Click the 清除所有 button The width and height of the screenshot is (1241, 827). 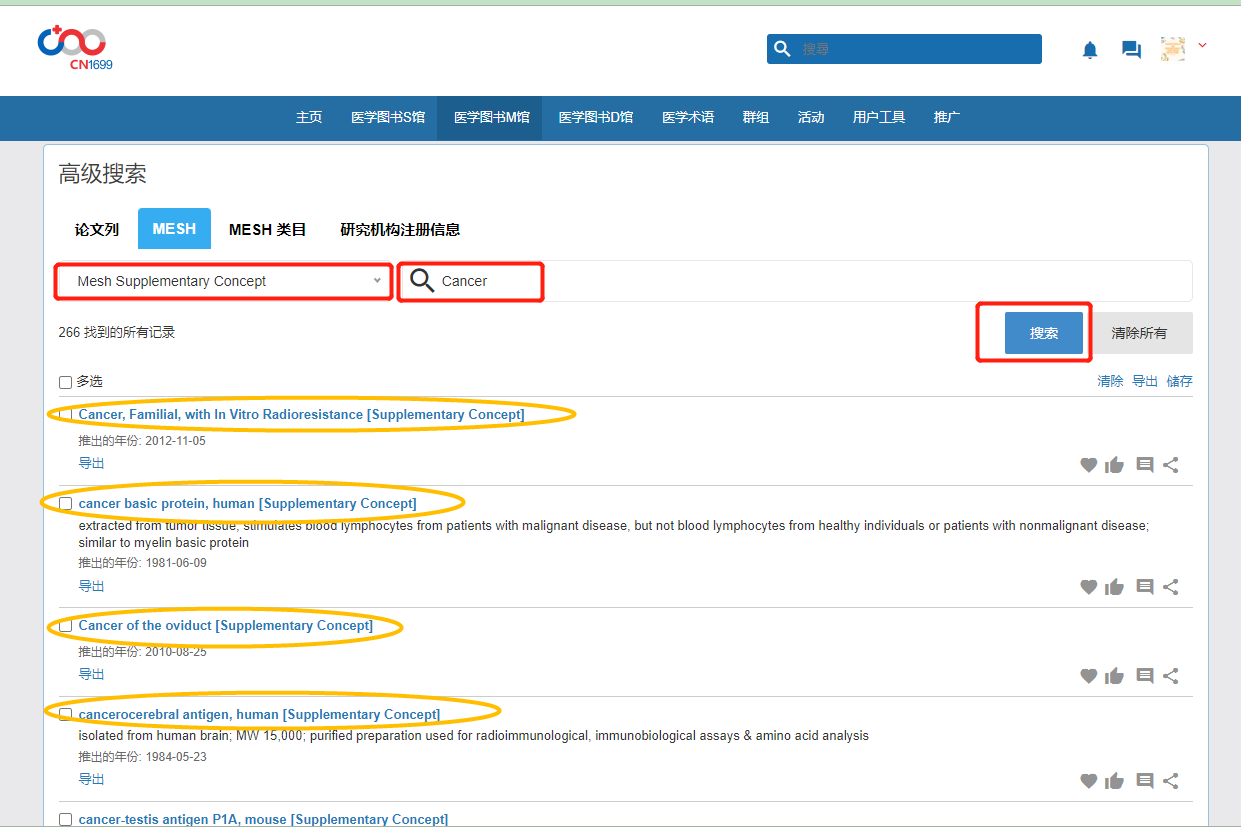pos(1138,333)
